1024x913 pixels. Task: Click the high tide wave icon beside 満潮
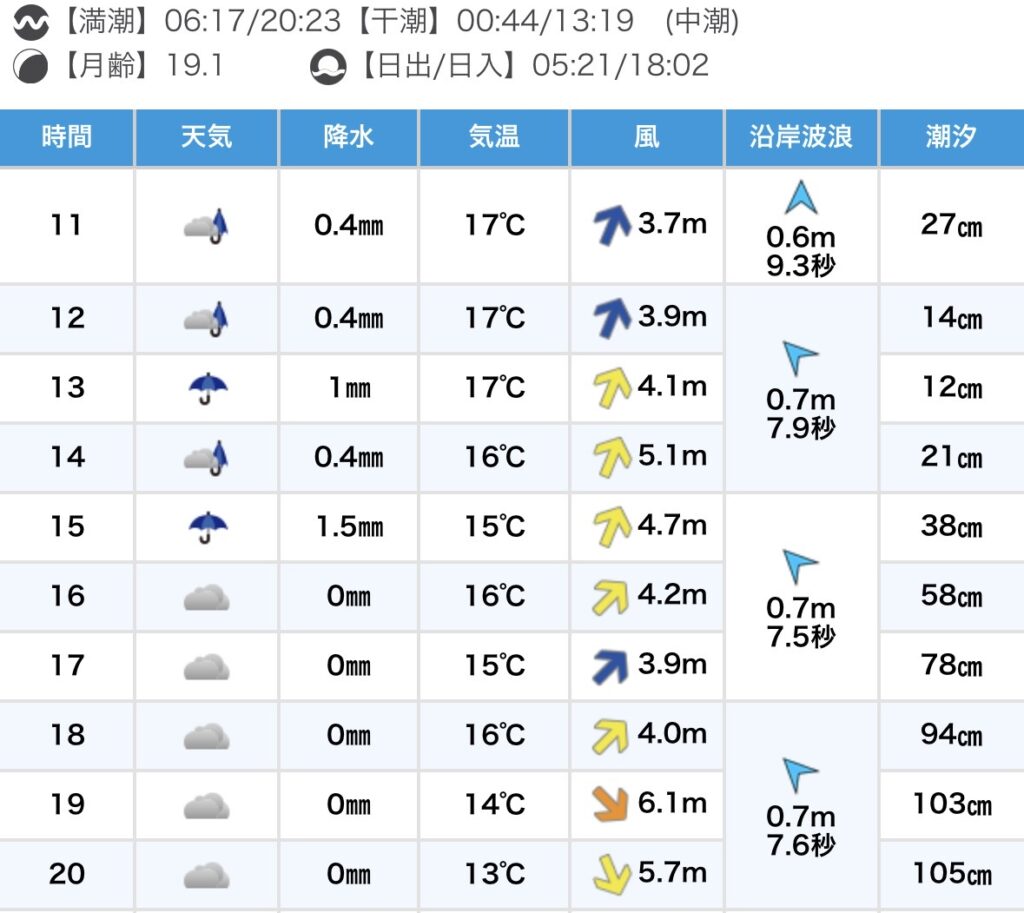coord(31,21)
